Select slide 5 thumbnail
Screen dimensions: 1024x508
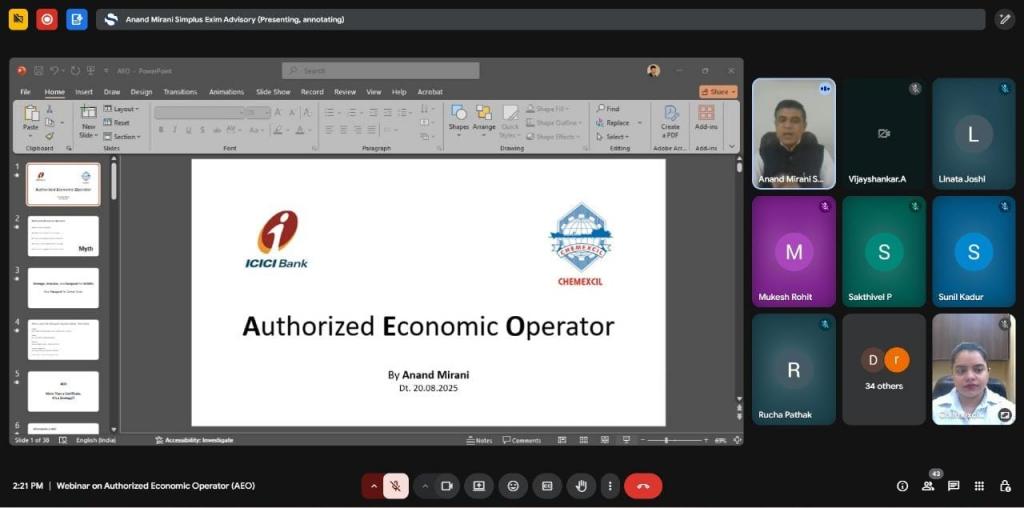point(63,391)
